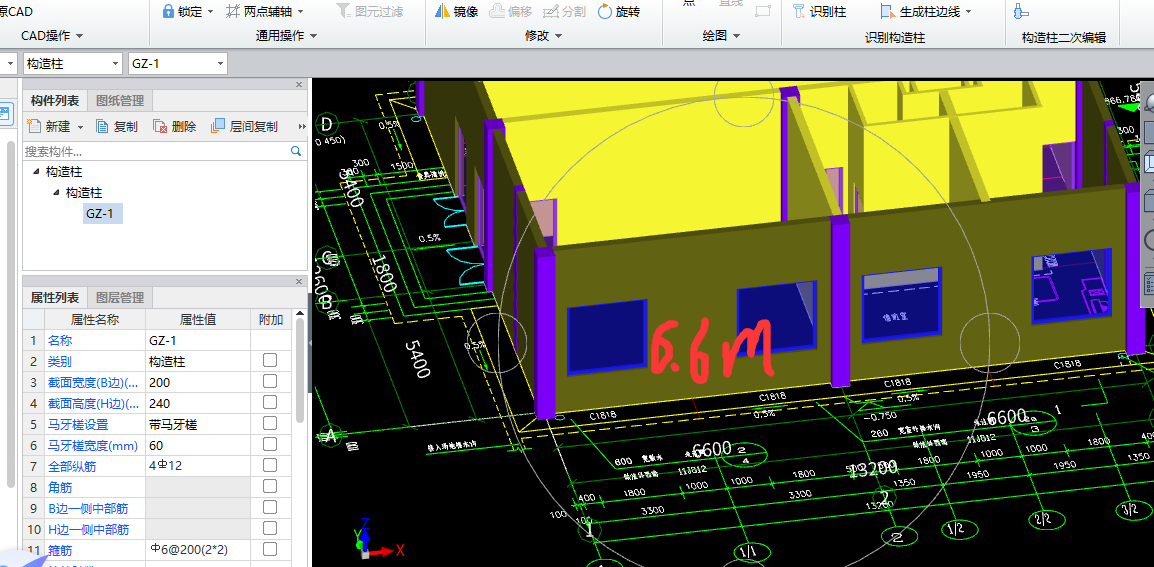The height and width of the screenshot is (567, 1154).
Task: Click the 复制 copy component icon
Action: (x=103, y=127)
